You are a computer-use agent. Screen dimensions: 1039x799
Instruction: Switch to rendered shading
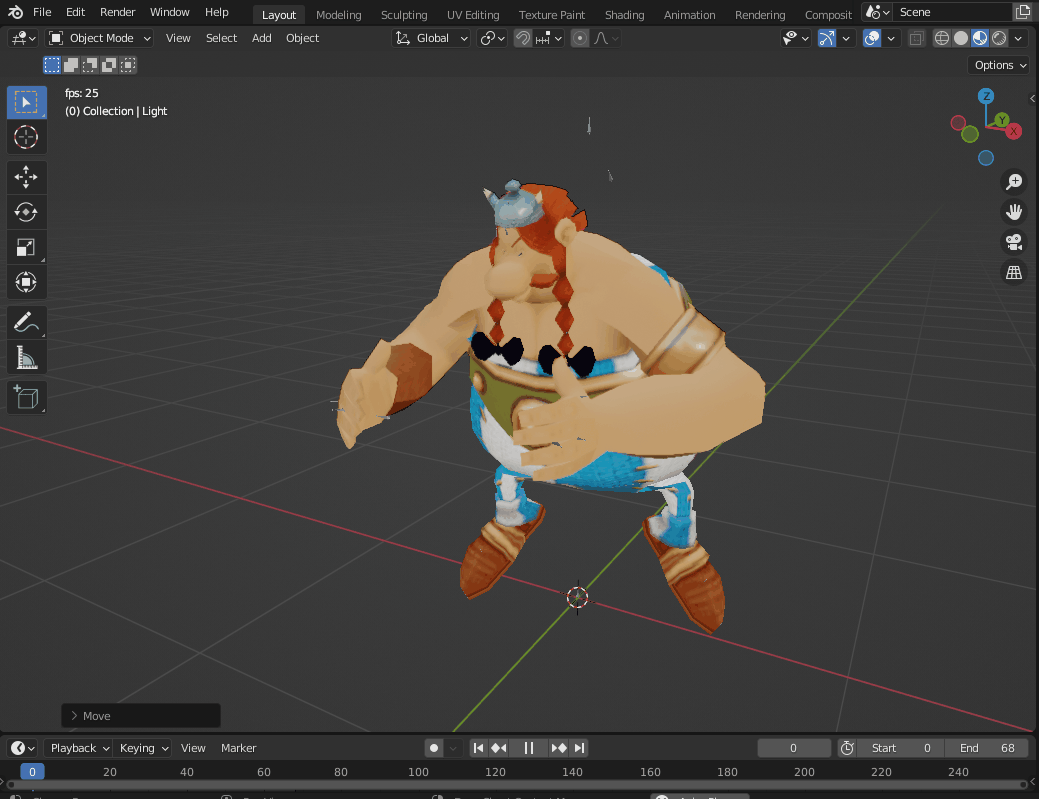click(x=999, y=38)
